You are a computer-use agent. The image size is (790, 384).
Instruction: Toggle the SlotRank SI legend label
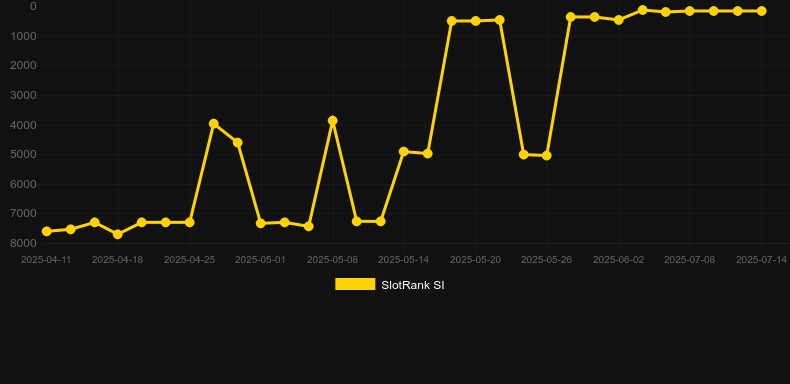413,285
